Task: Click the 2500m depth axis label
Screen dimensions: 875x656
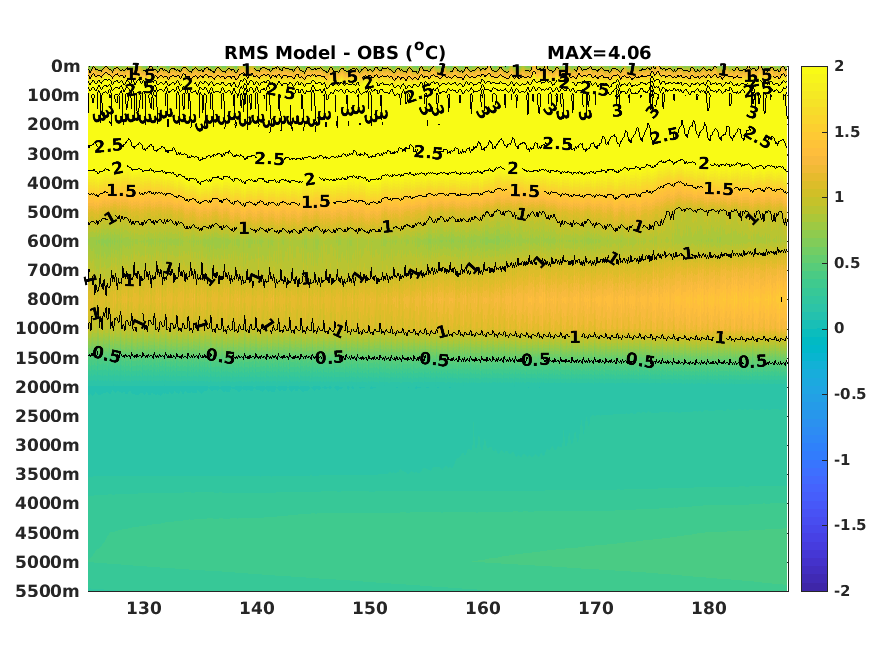Action: tap(48, 416)
